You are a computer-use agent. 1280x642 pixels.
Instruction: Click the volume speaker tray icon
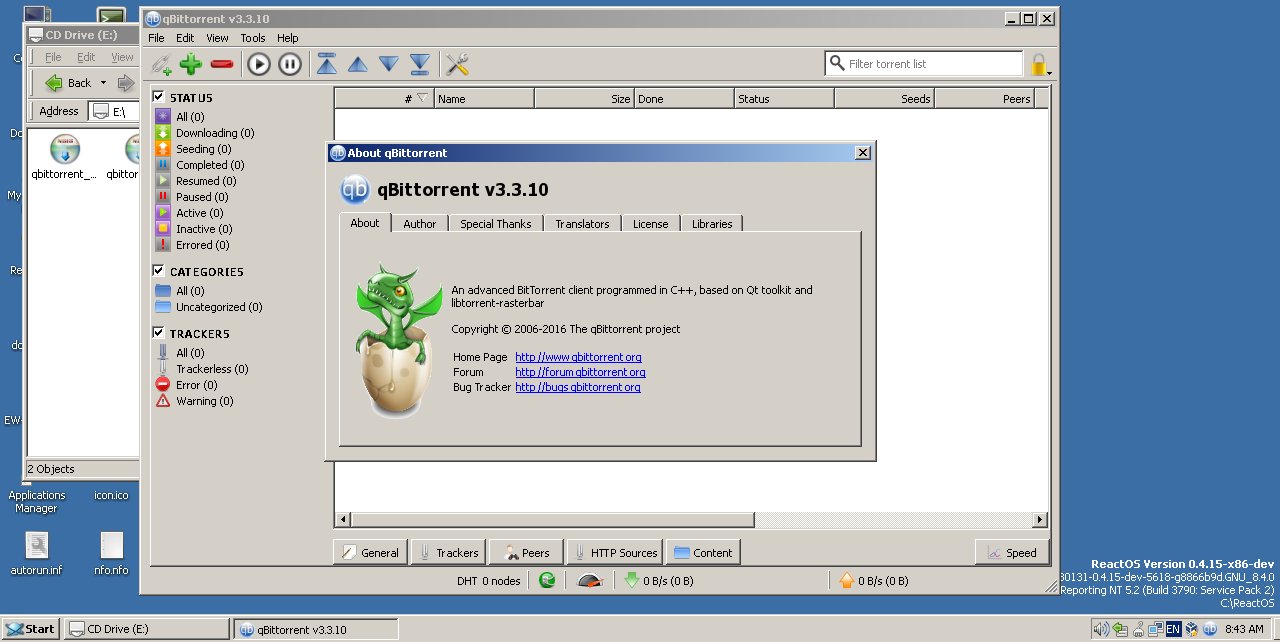(x=1101, y=629)
